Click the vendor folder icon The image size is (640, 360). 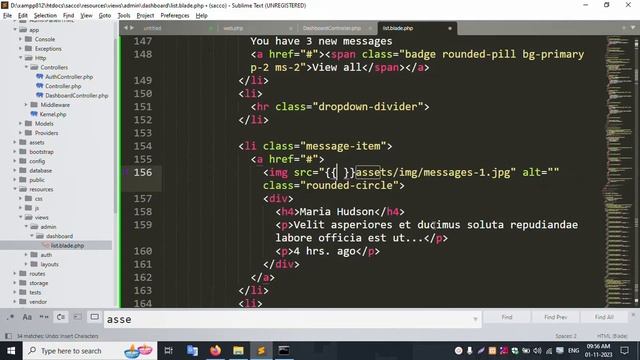(x=23, y=302)
